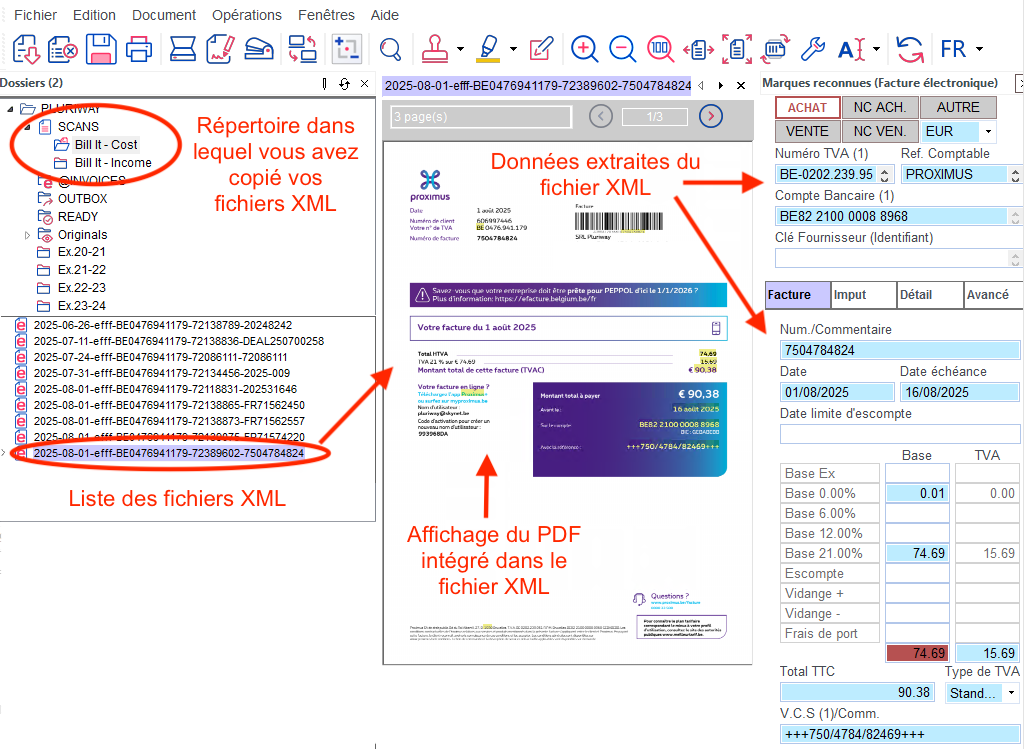Set document type to AUTRE
The width and height of the screenshot is (1025, 749).
(x=958, y=107)
